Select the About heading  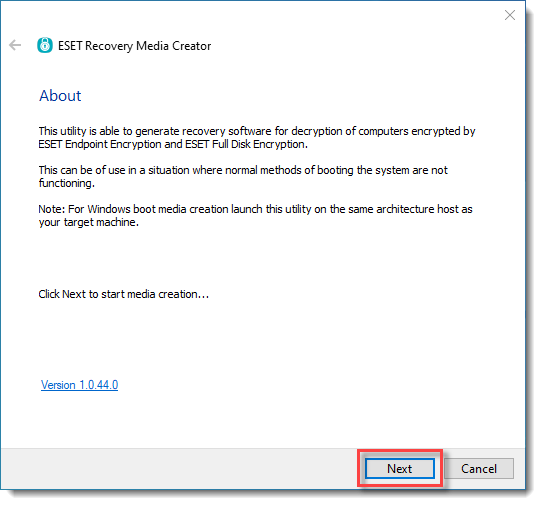pos(60,96)
